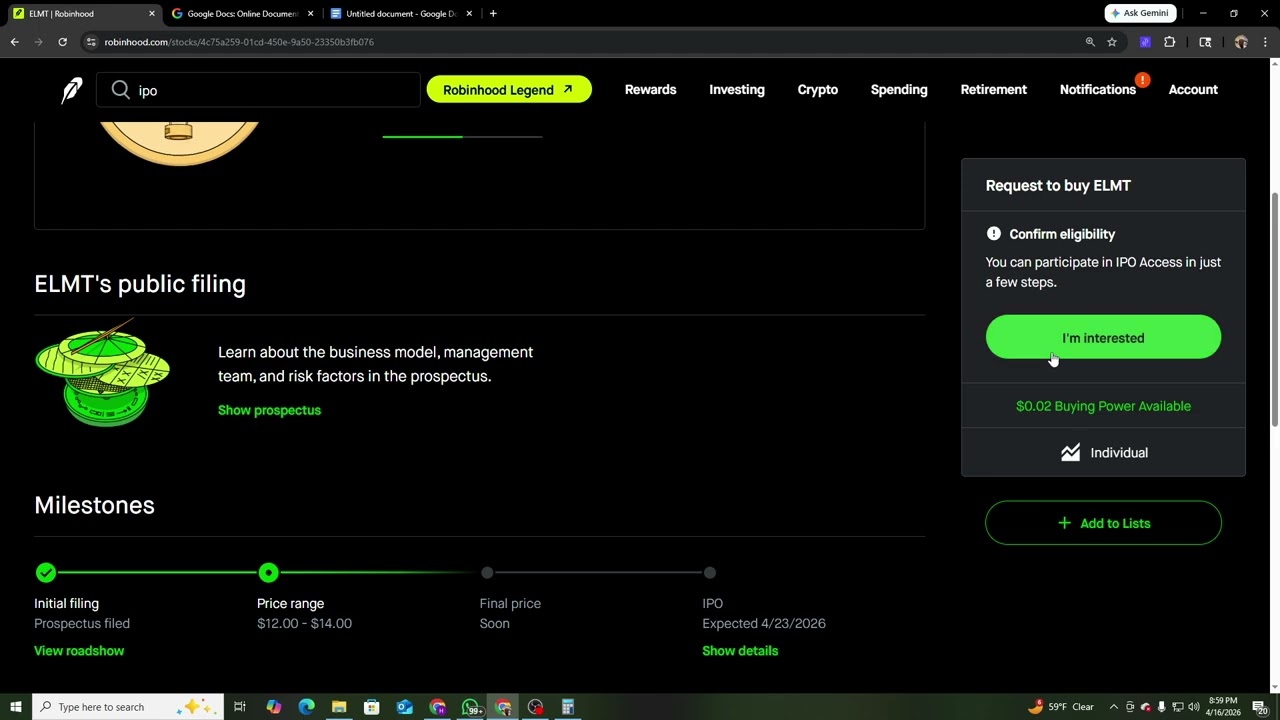The height and width of the screenshot is (720, 1280).
Task: Open Task View on the taskbar
Action: coord(240,707)
